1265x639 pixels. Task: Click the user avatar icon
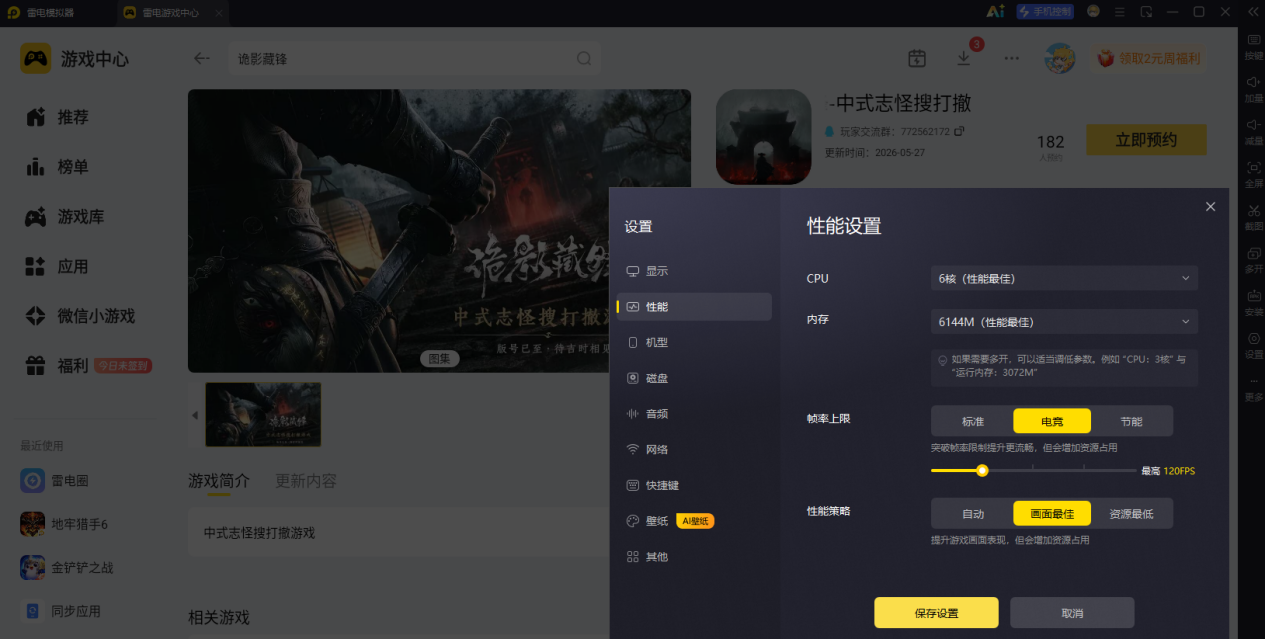[1060, 58]
